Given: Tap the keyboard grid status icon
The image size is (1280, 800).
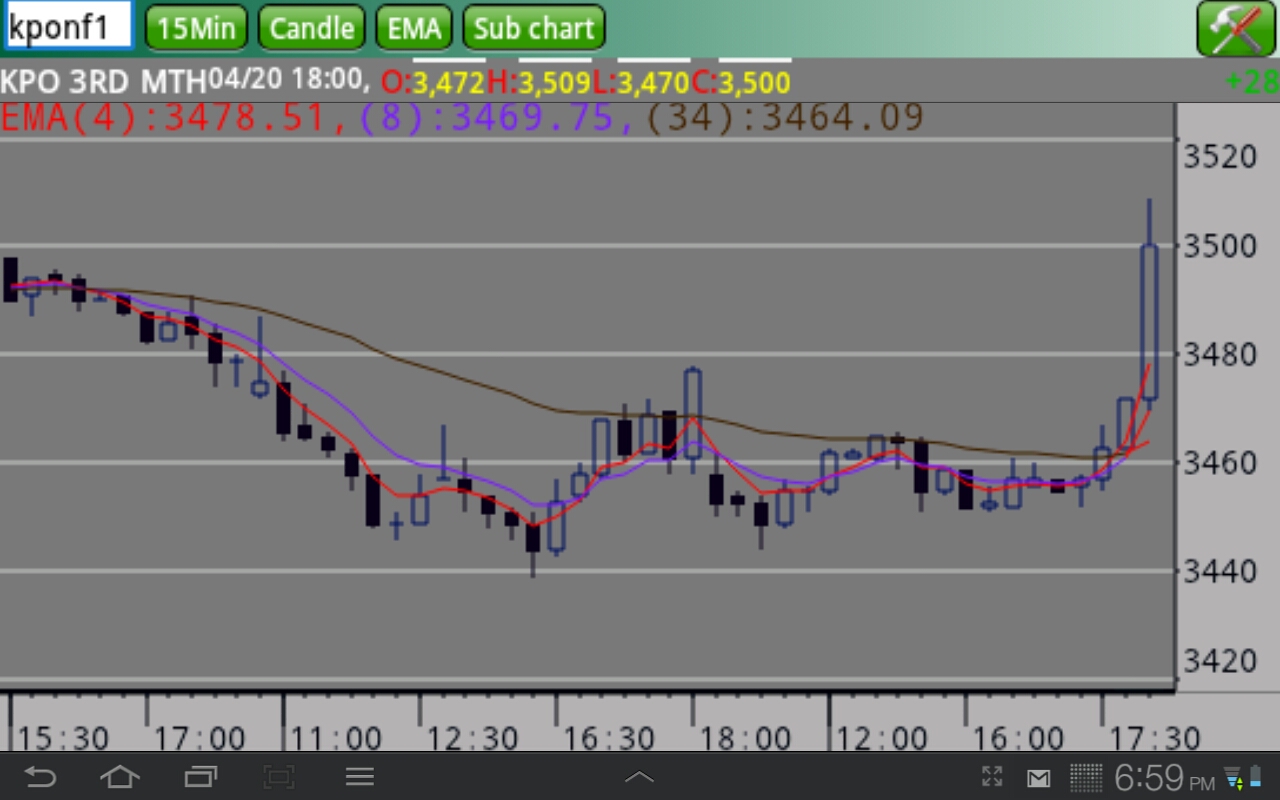Looking at the screenshot, I should tap(1086, 777).
